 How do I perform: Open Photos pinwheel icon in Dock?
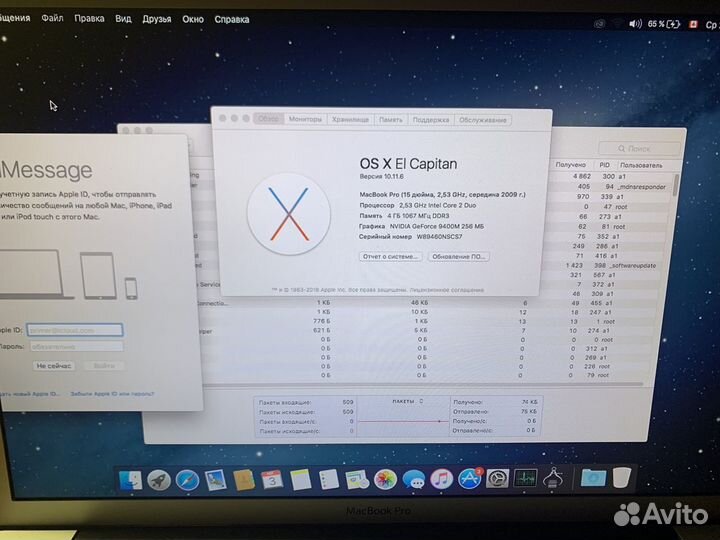pos(385,480)
